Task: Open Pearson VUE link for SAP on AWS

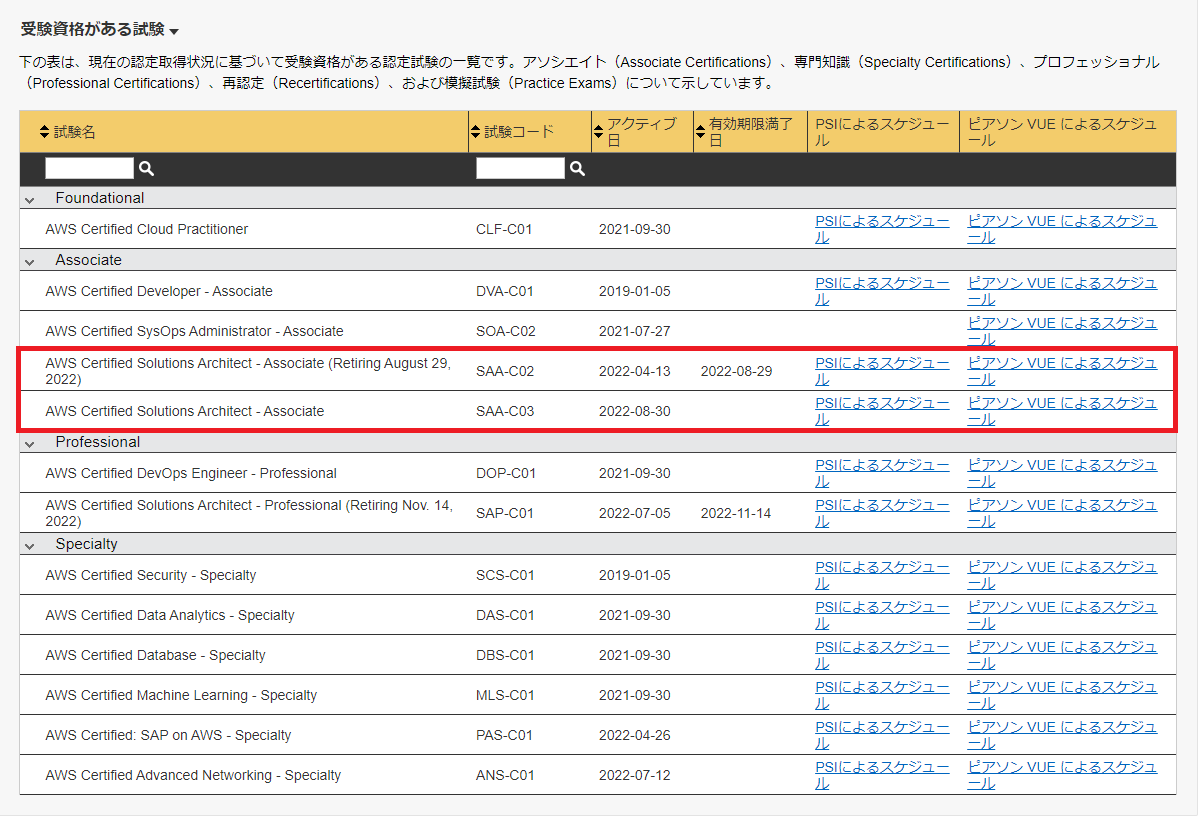Action: coord(1062,735)
